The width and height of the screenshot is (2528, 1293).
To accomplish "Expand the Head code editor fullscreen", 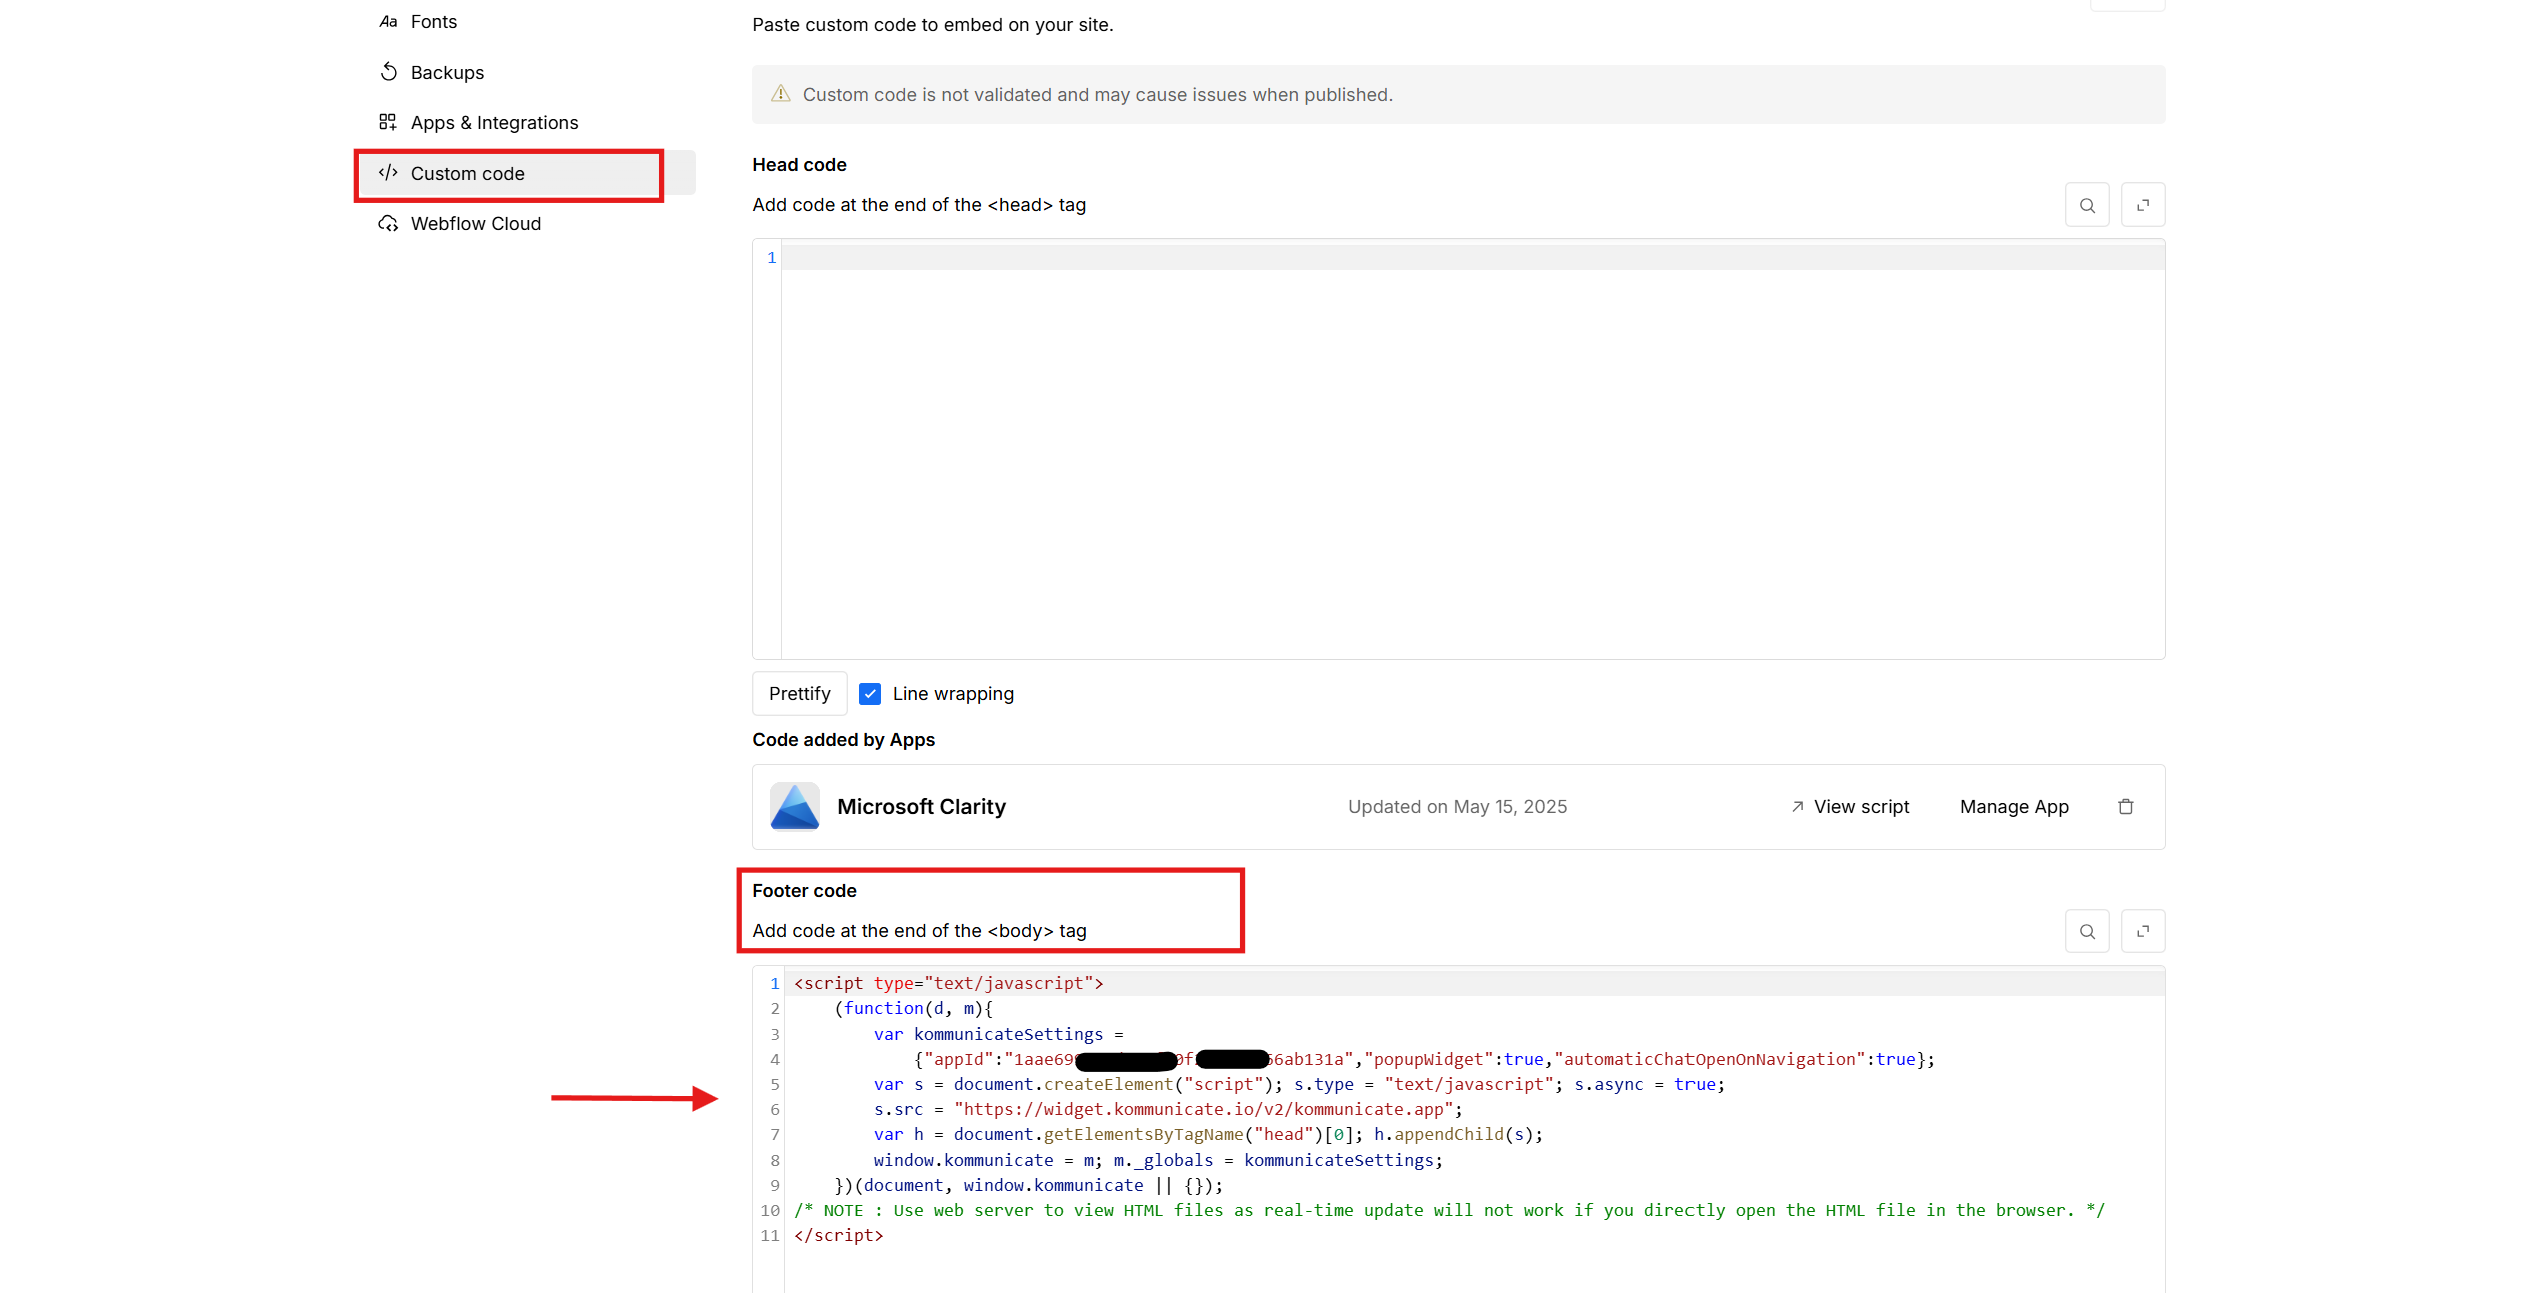I will [x=2143, y=205].
